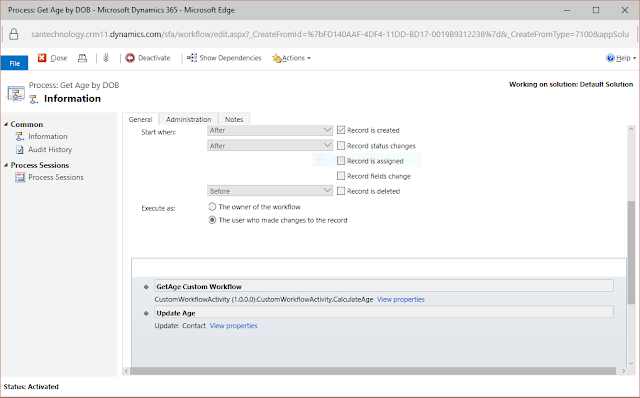
Task: Switch to the Administration tab
Action: pyautogui.click(x=189, y=119)
